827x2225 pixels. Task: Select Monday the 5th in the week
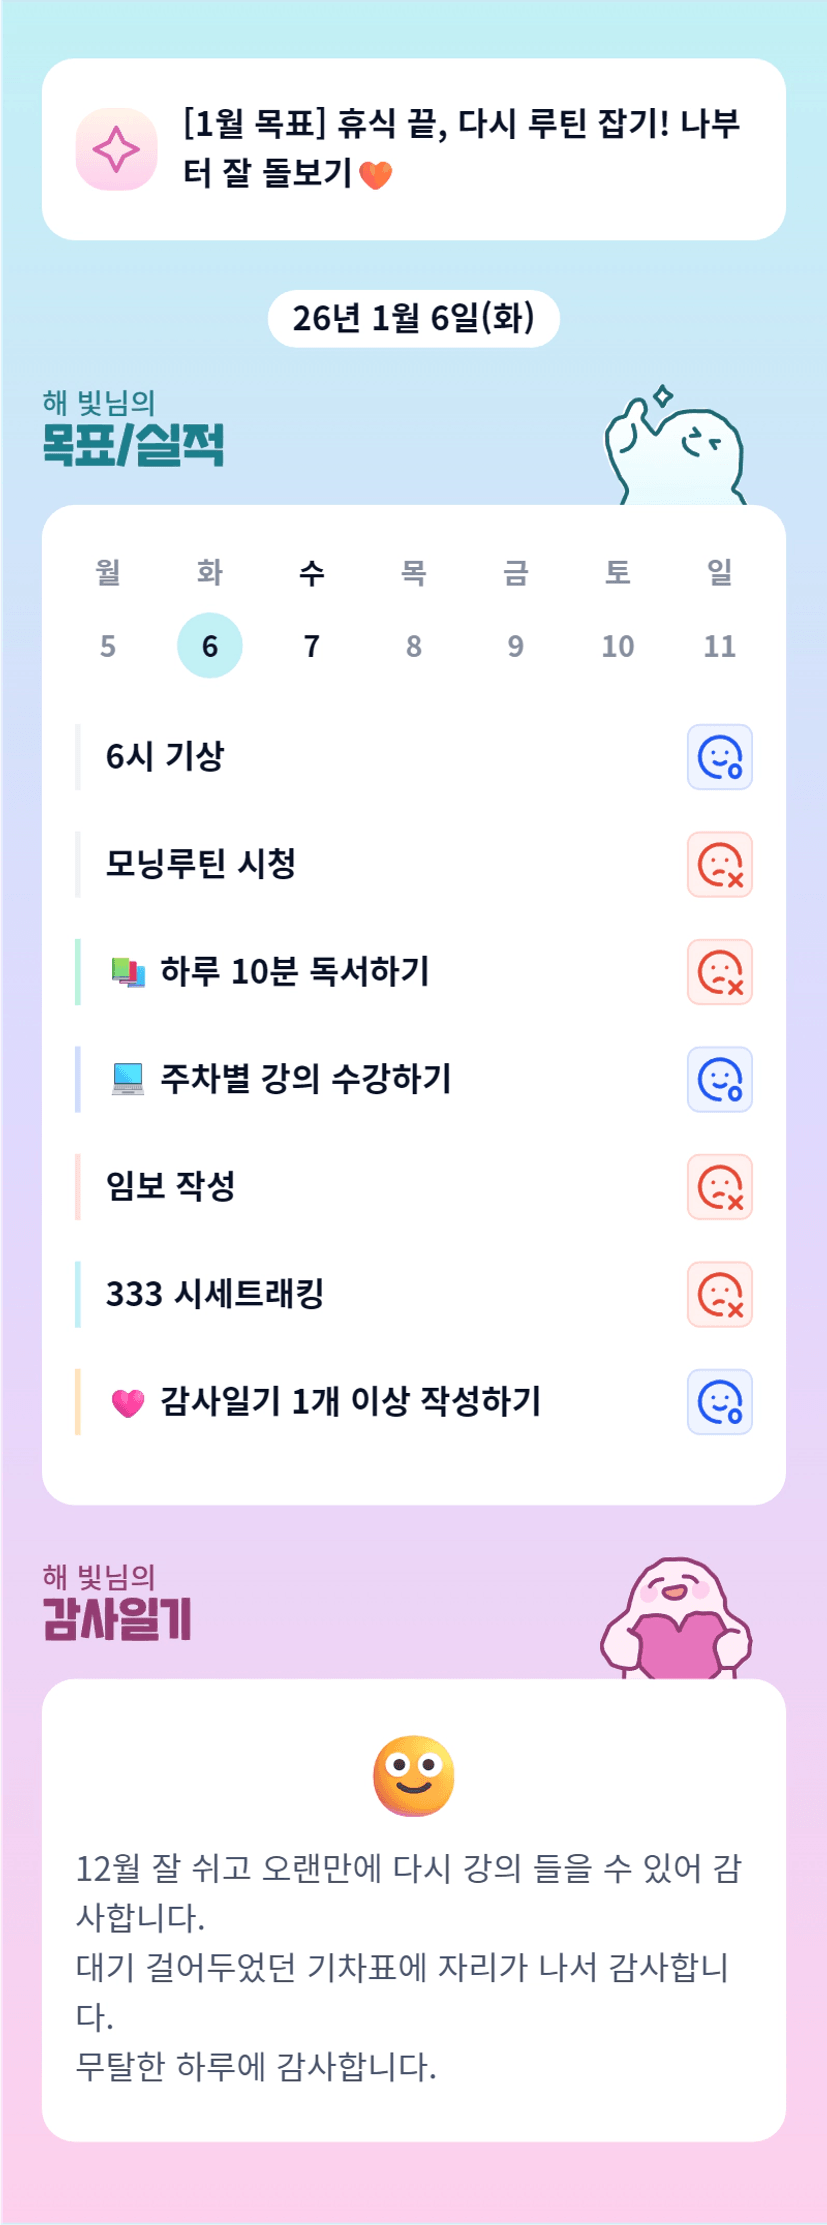pos(108,646)
